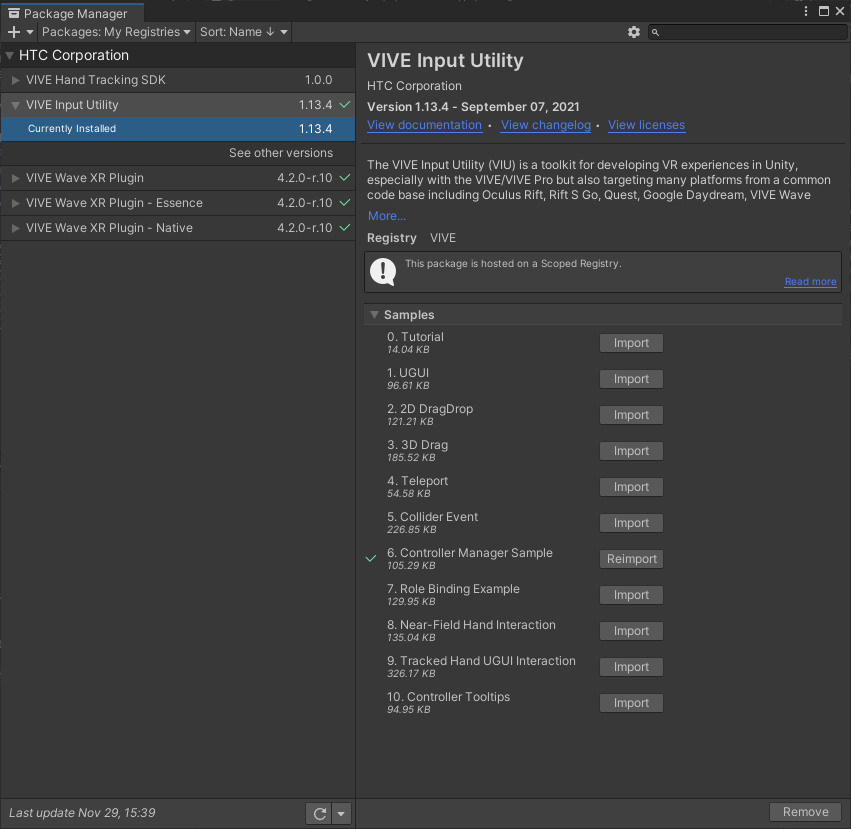Click See other versions
The image size is (851, 829).
[x=280, y=153]
